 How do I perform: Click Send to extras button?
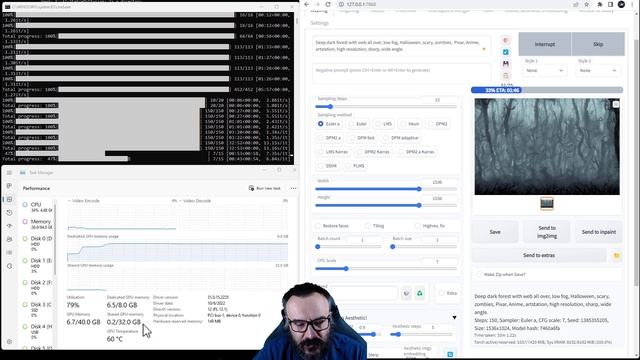click(539, 256)
